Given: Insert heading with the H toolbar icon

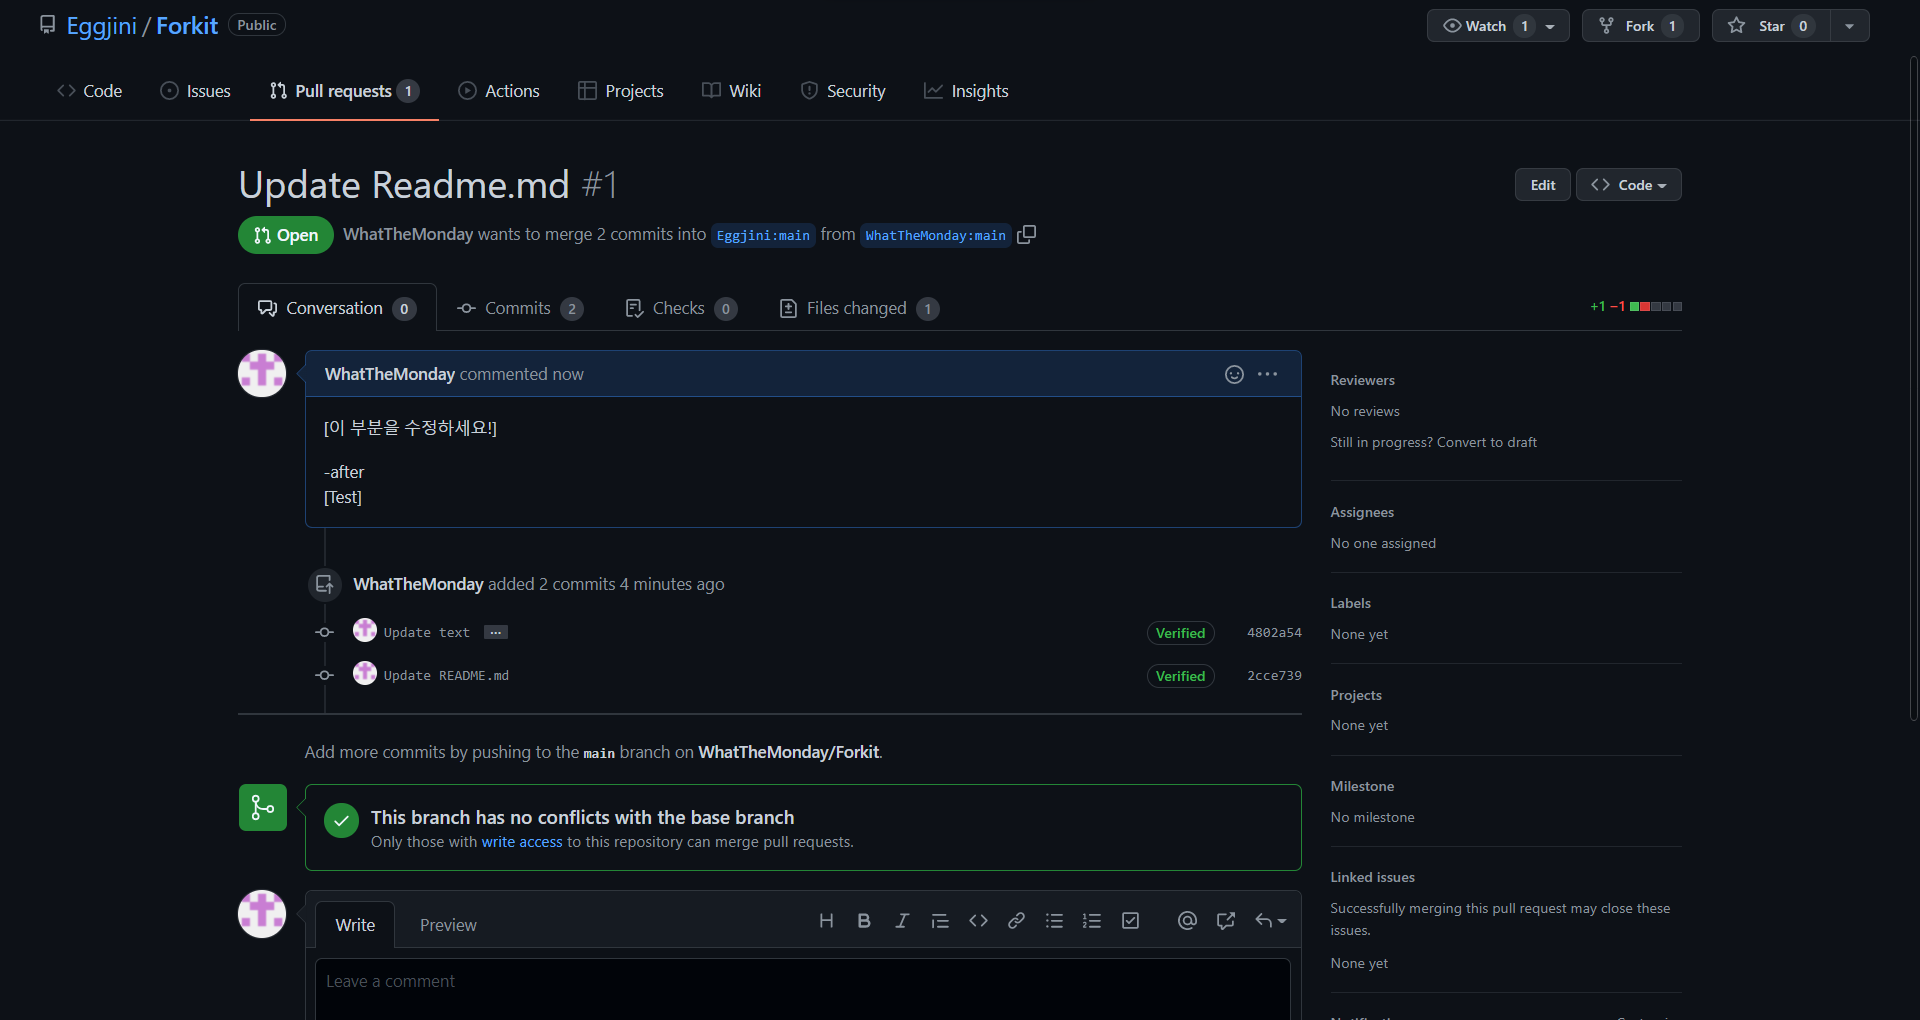Looking at the screenshot, I should pos(826,921).
